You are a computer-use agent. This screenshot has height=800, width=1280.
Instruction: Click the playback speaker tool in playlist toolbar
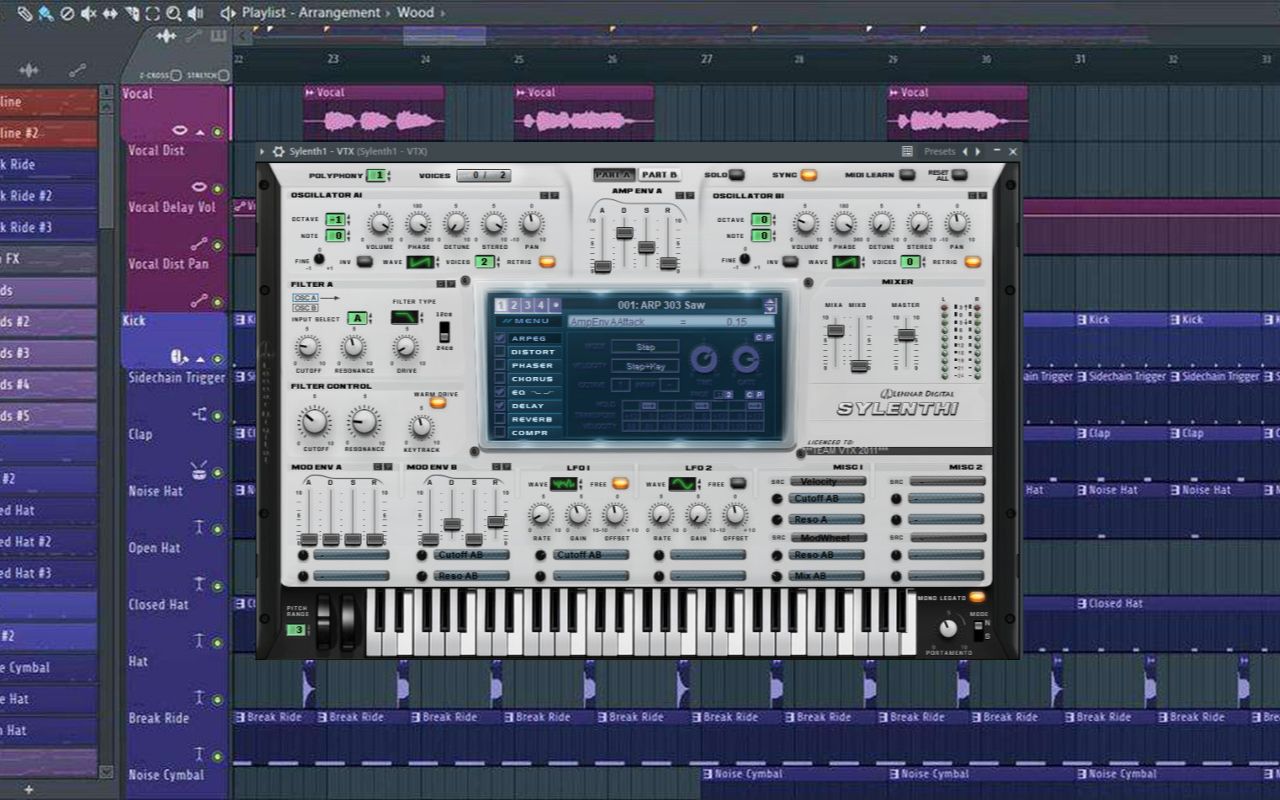196,13
